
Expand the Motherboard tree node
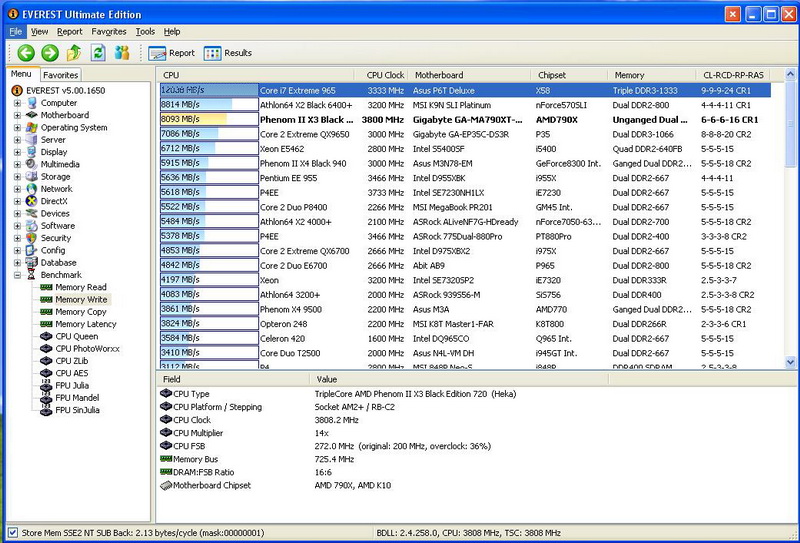tap(17, 115)
